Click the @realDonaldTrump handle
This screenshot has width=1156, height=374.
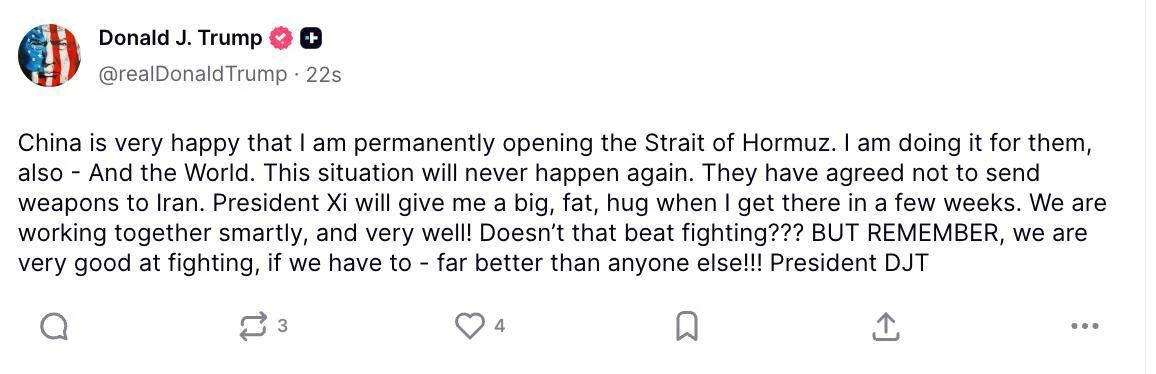[x=192, y=75]
